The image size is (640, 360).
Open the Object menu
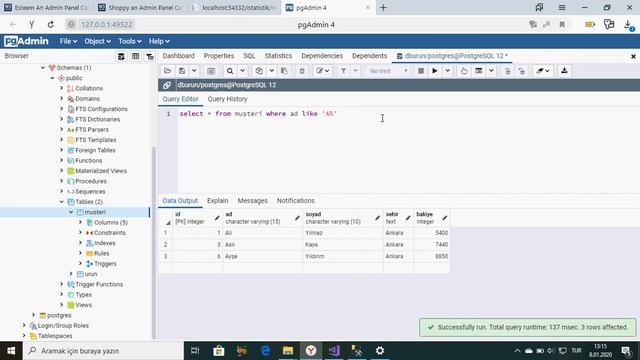coord(97,41)
